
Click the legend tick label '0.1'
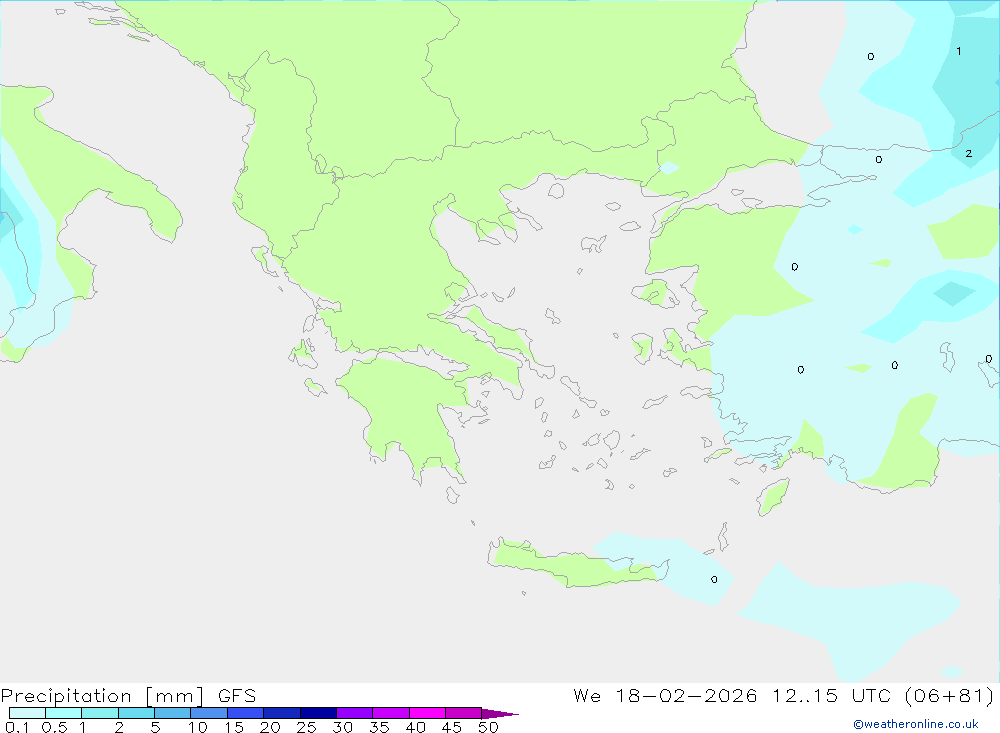point(17,727)
